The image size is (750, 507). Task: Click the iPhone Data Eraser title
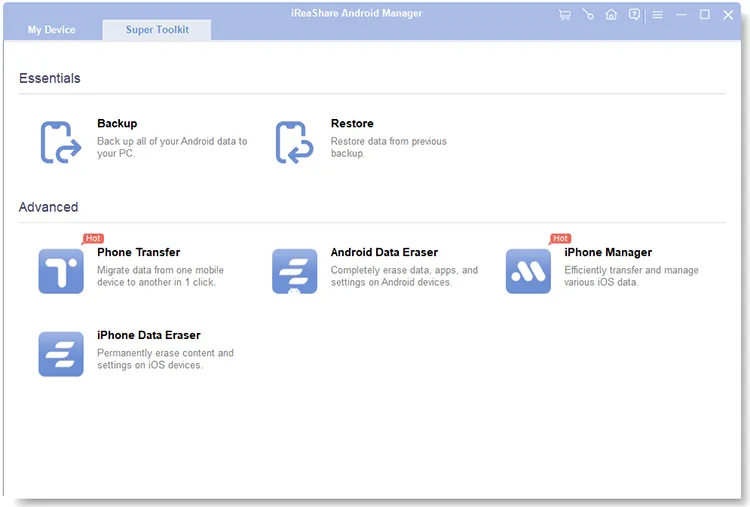coord(149,335)
